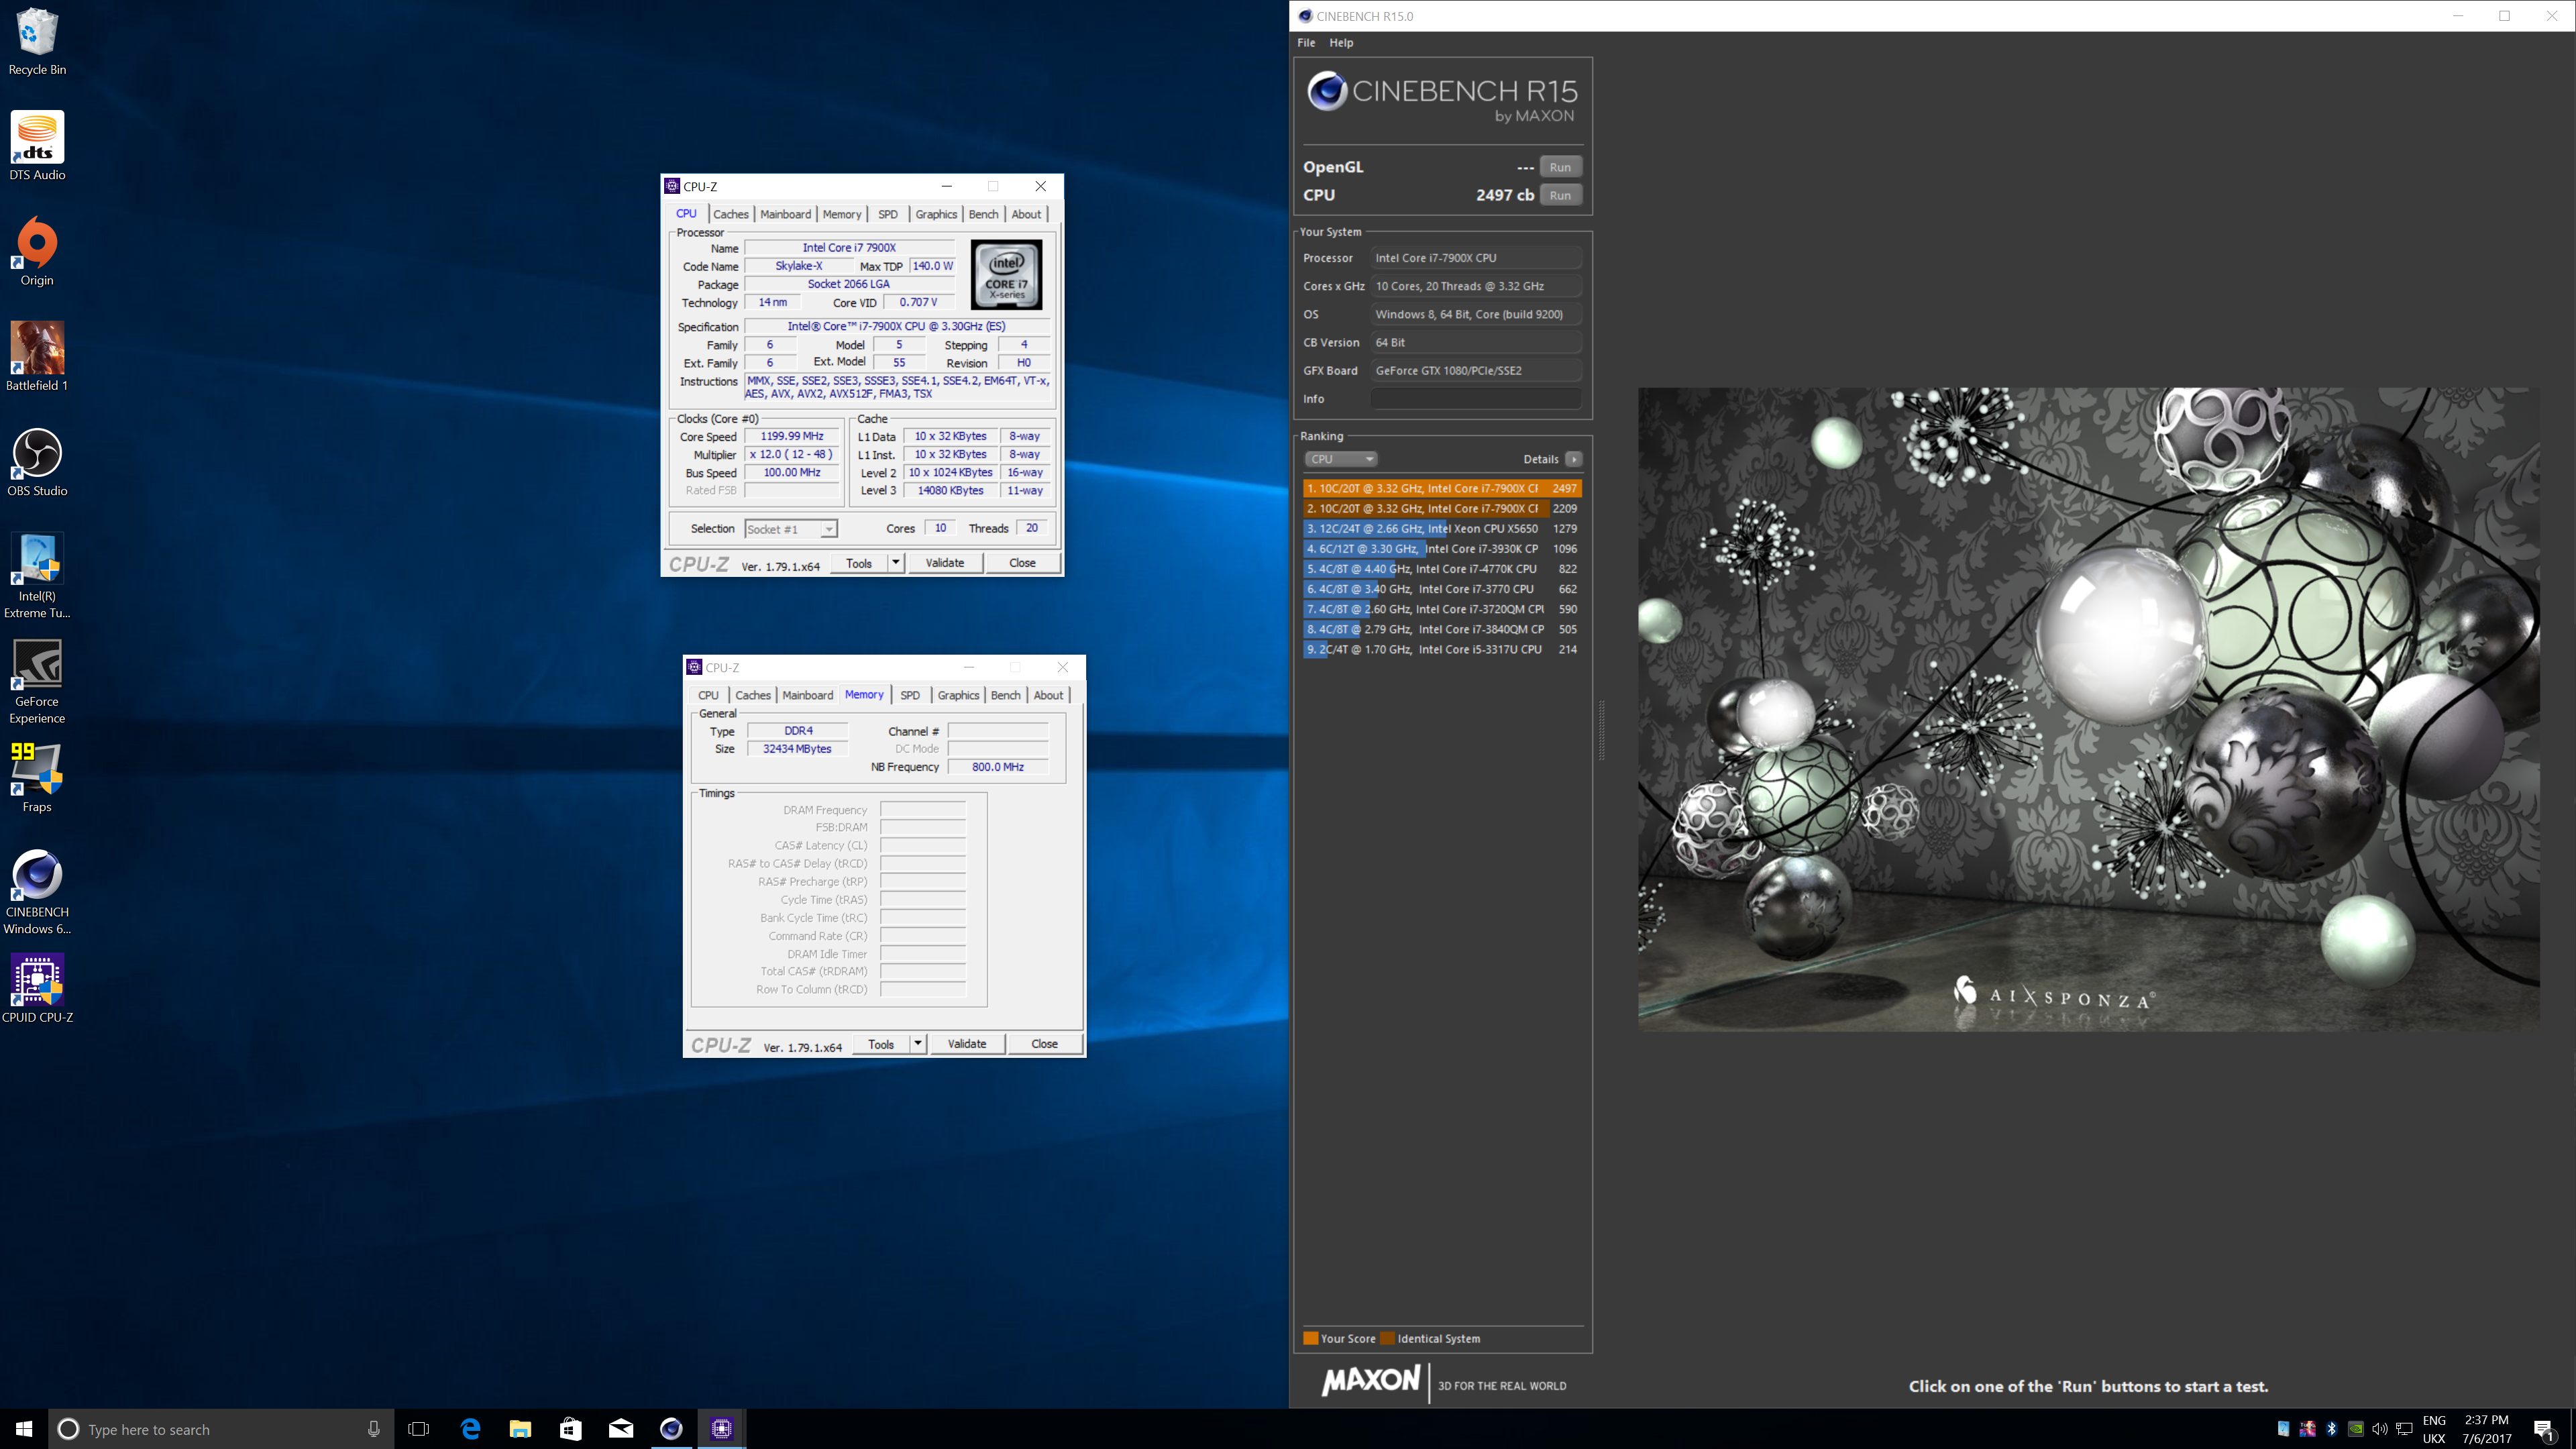The height and width of the screenshot is (1449, 2576).
Task: Run the OpenGL benchmark
Action: coord(1560,167)
